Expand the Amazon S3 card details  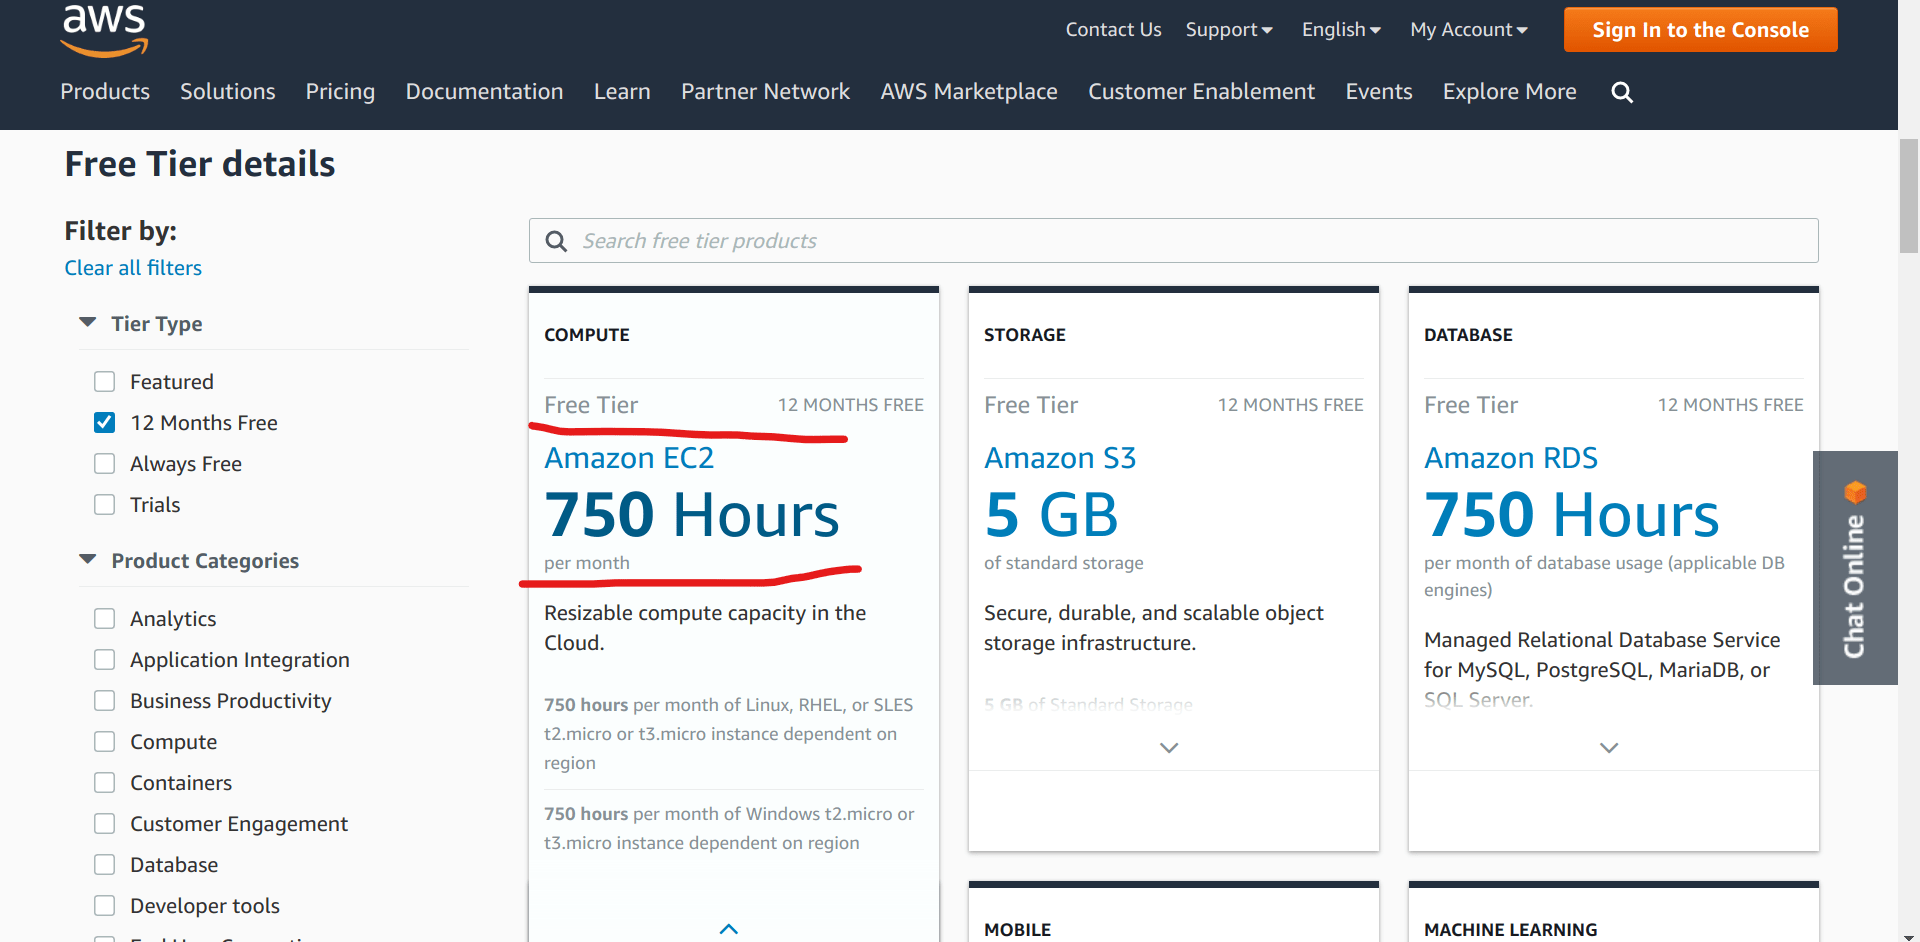coord(1169,747)
